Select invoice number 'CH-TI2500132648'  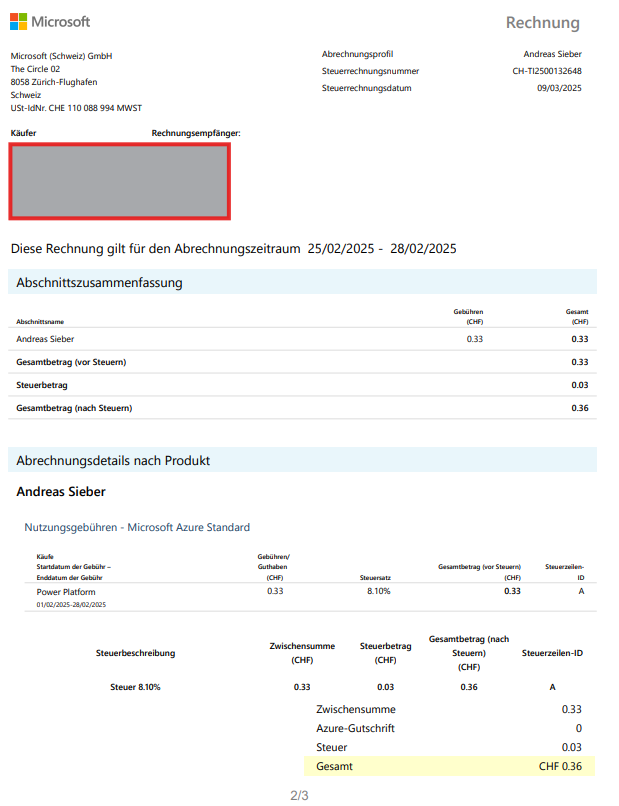pyautogui.click(x=547, y=71)
